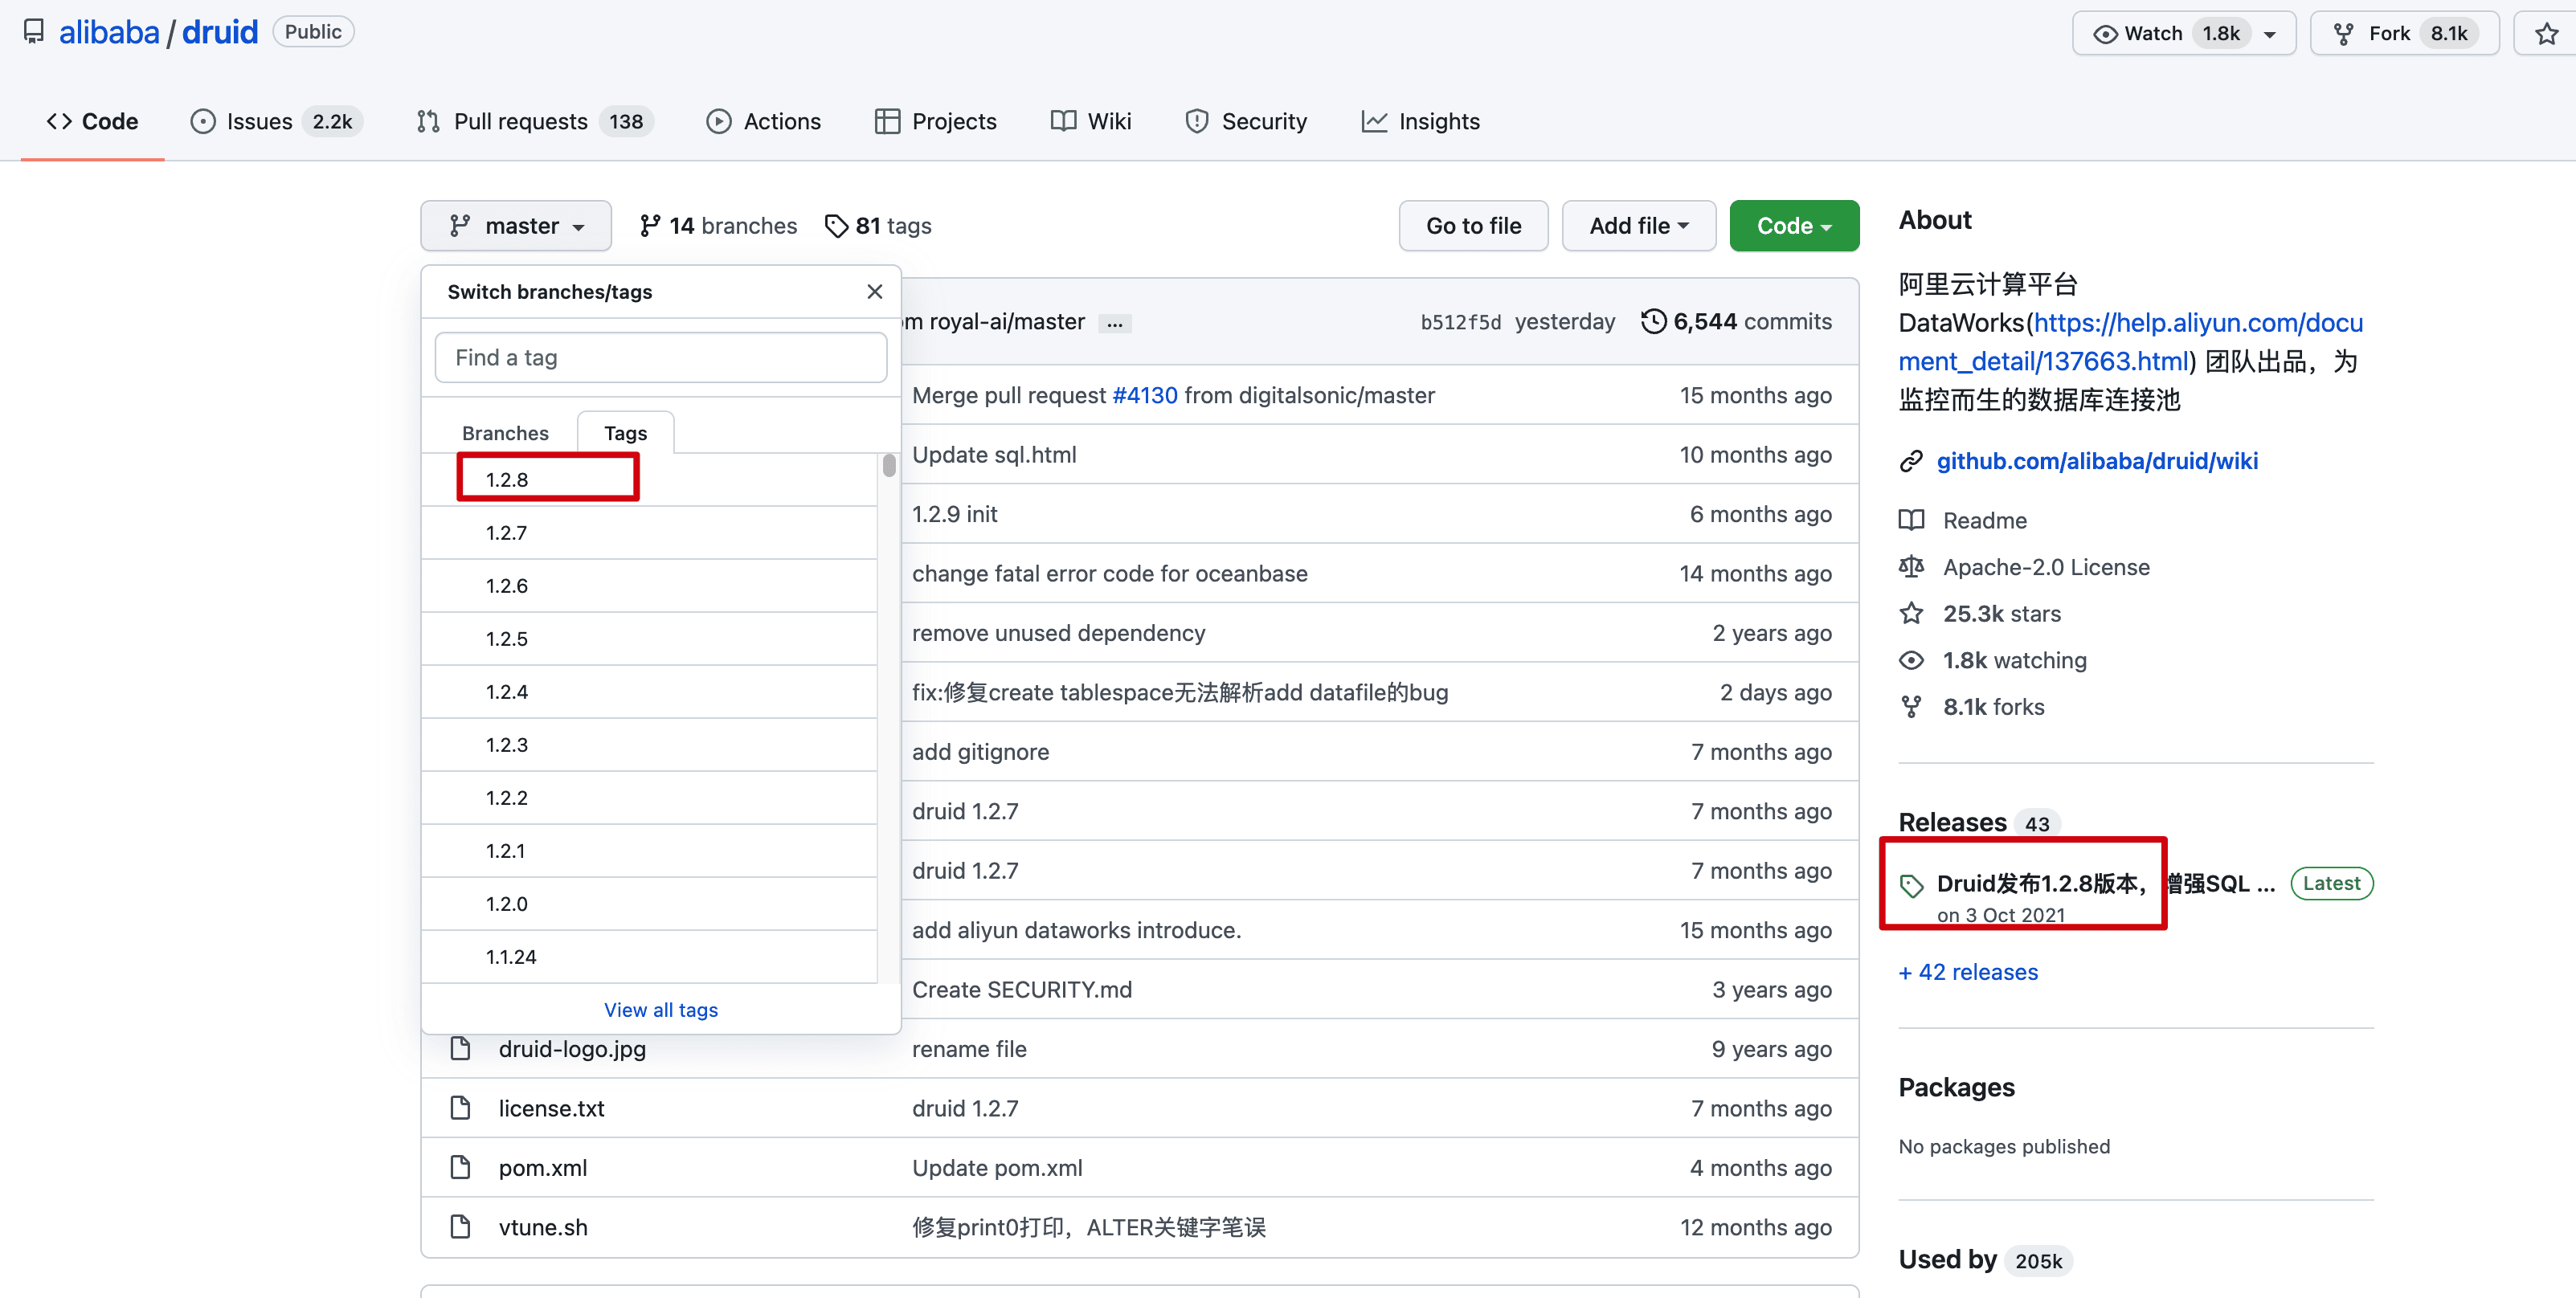Open the master branch dropdown
The image size is (2576, 1298).
point(516,226)
